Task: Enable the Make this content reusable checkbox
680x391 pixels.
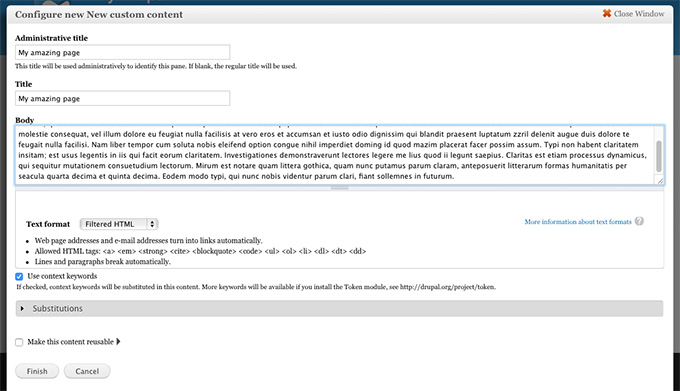Action: pos(19,342)
